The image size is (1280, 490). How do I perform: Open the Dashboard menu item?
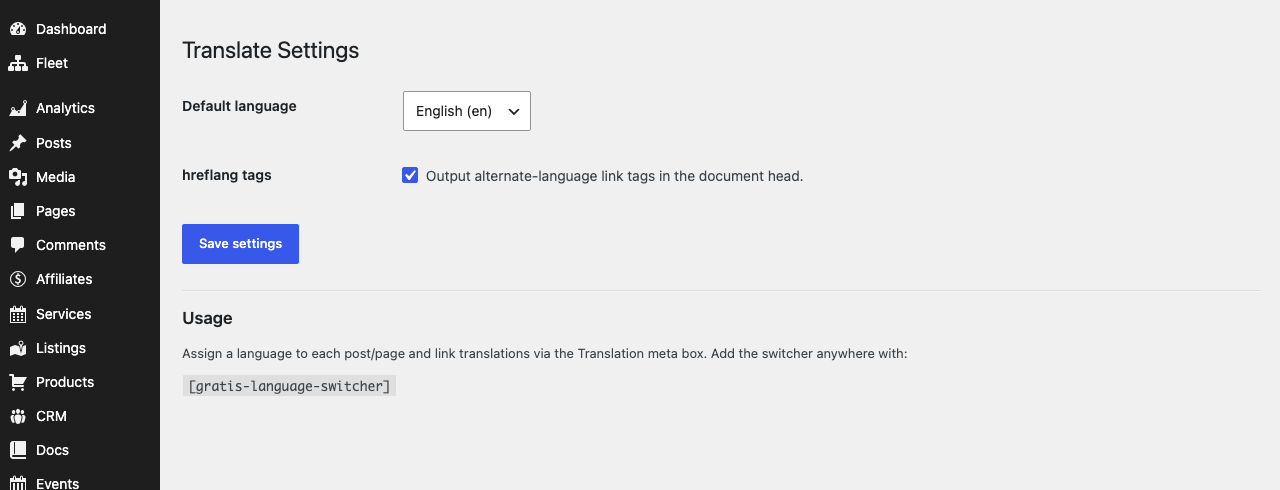click(x=80, y=29)
